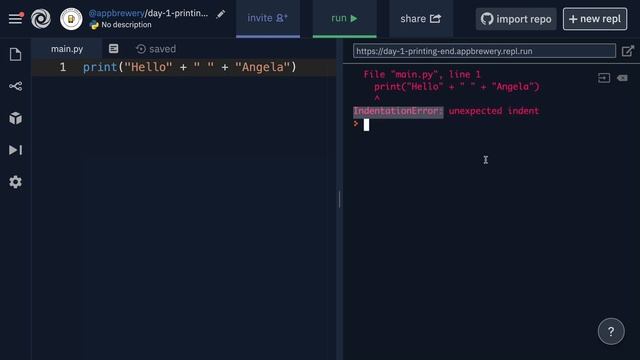Click the invite button

(x=268, y=19)
